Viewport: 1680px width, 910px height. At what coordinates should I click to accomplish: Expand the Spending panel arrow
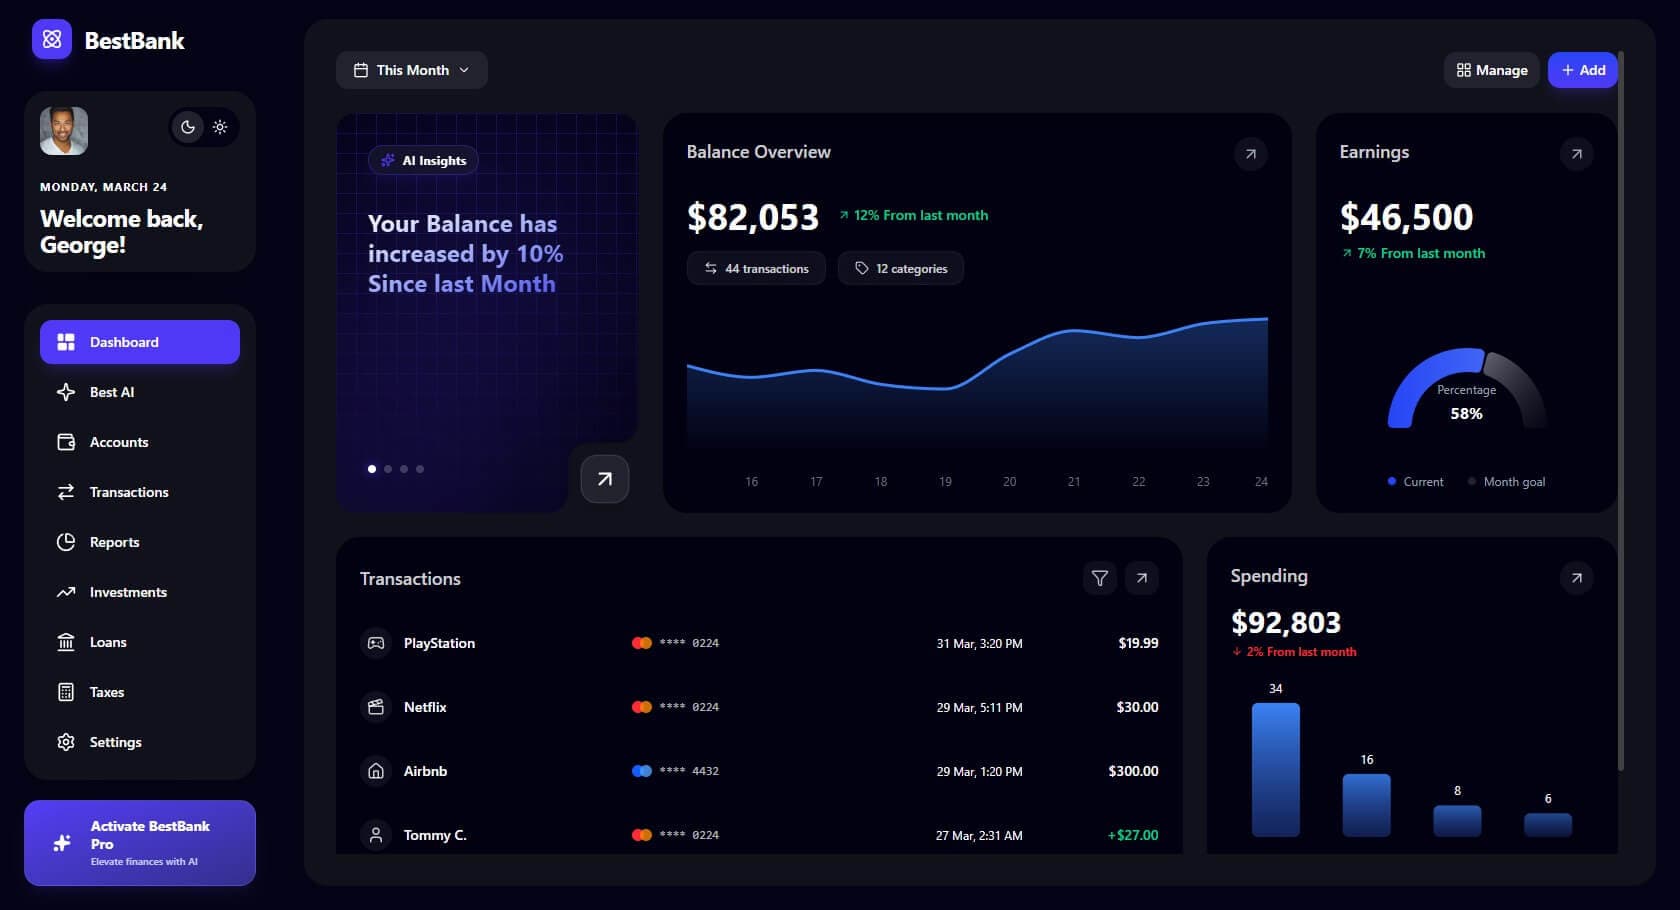[x=1577, y=578]
